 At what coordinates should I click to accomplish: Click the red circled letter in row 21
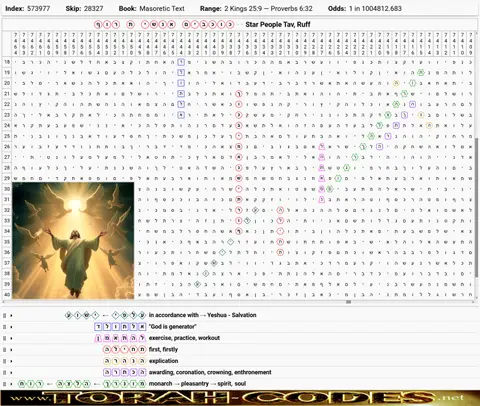coord(239,94)
